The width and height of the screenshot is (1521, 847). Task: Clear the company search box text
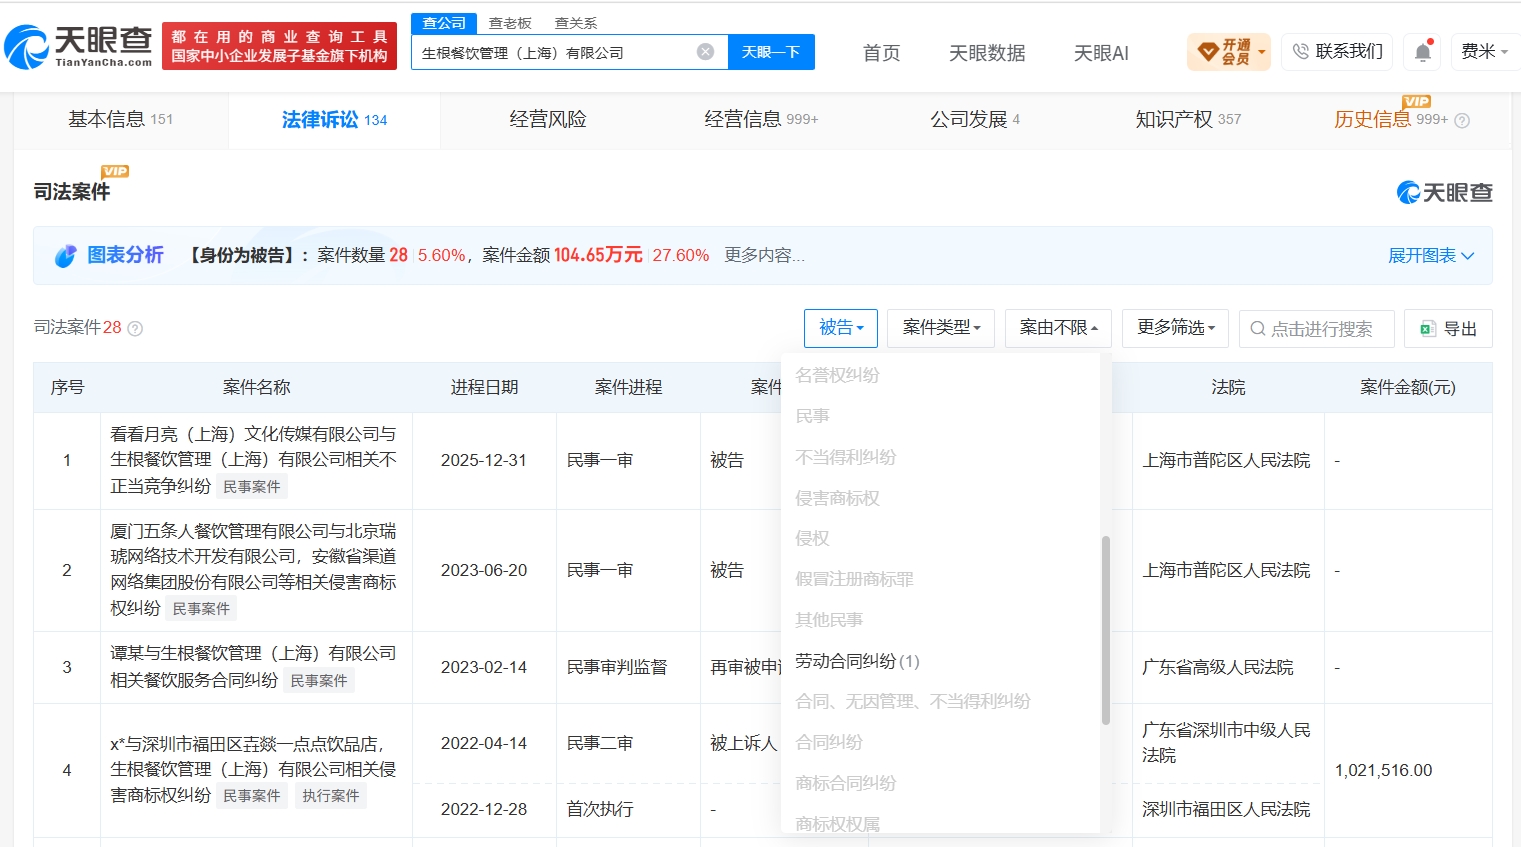[706, 52]
